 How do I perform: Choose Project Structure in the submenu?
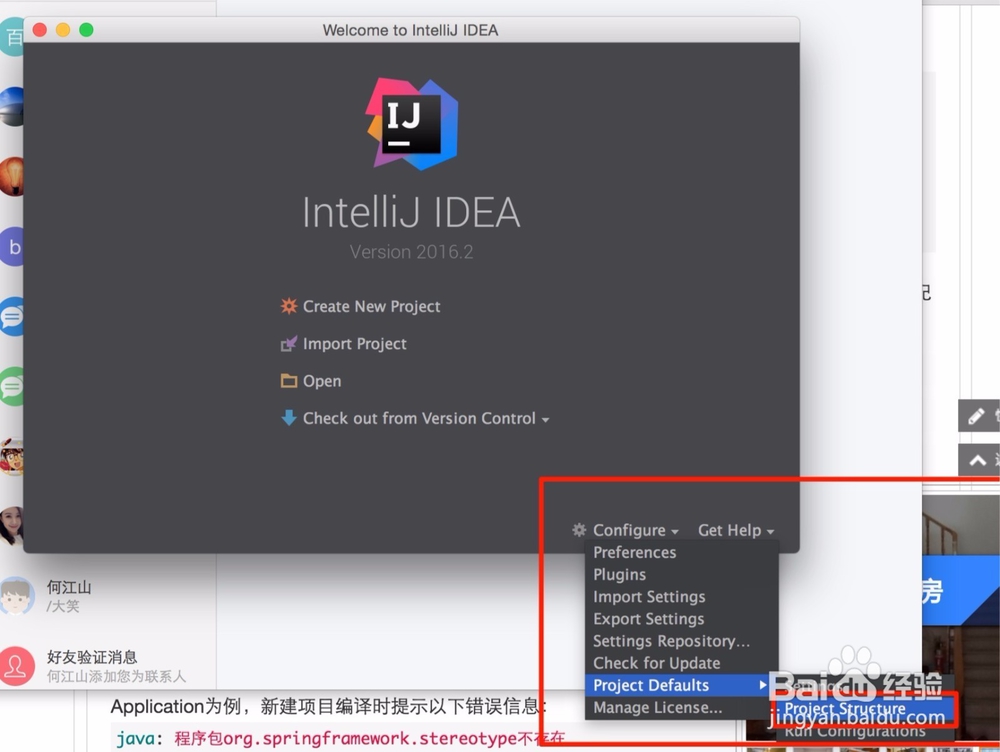click(x=864, y=709)
